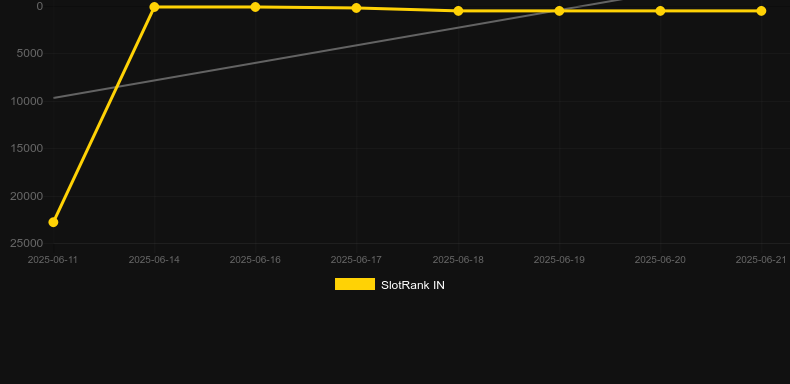Click the 25000 y-axis label
The image size is (790, 384).
[x=27, y=243]
